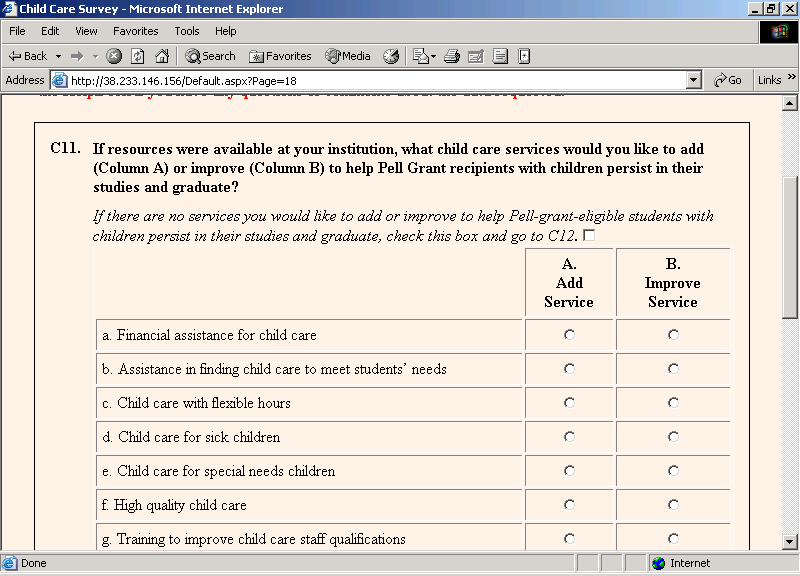
Task: Open the Search pane
Action: (210, 56)
